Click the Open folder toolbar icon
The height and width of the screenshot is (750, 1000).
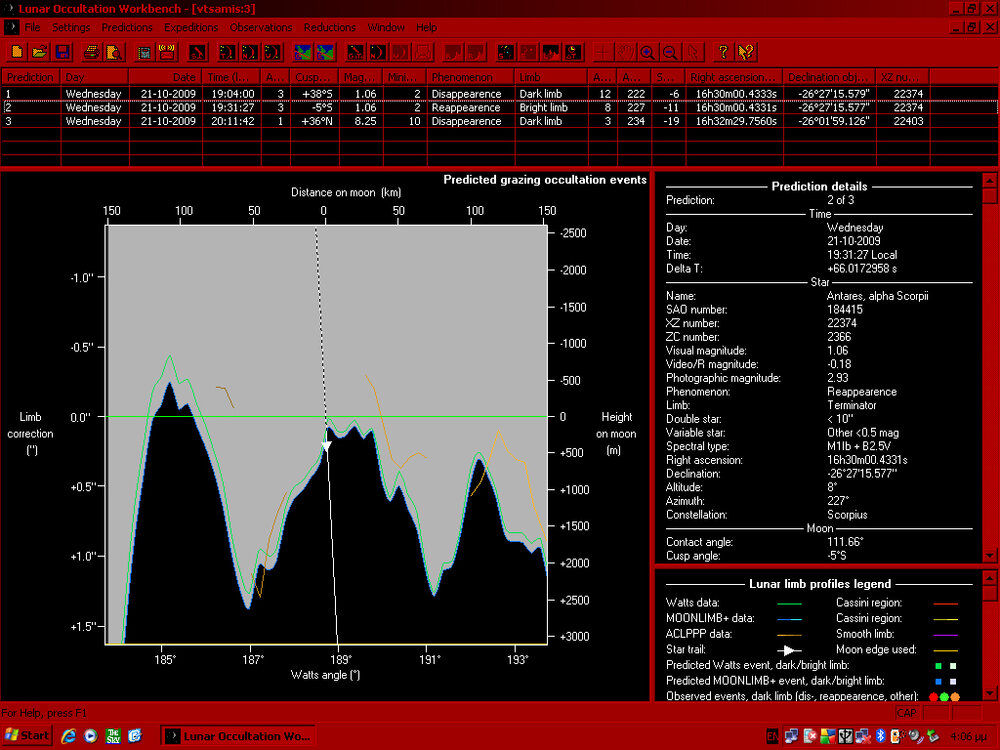click(39, 51)
